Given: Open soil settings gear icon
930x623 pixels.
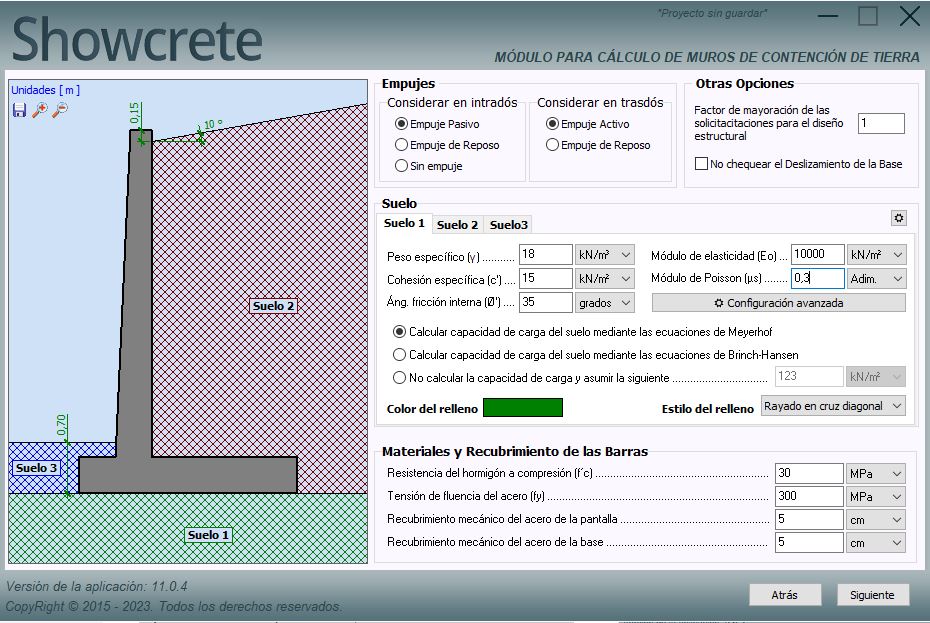Looking at the screenshot, I should [898, 218].
